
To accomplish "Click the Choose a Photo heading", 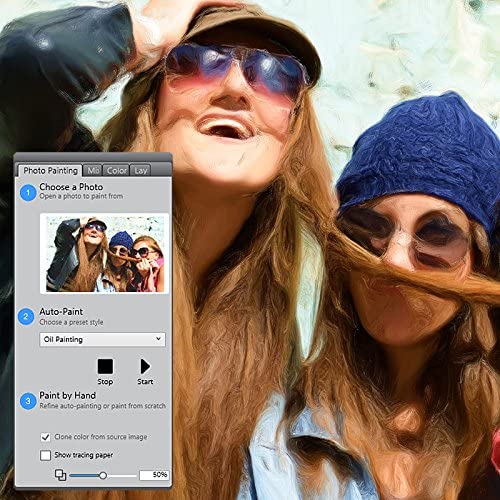I will coord(71,187).
